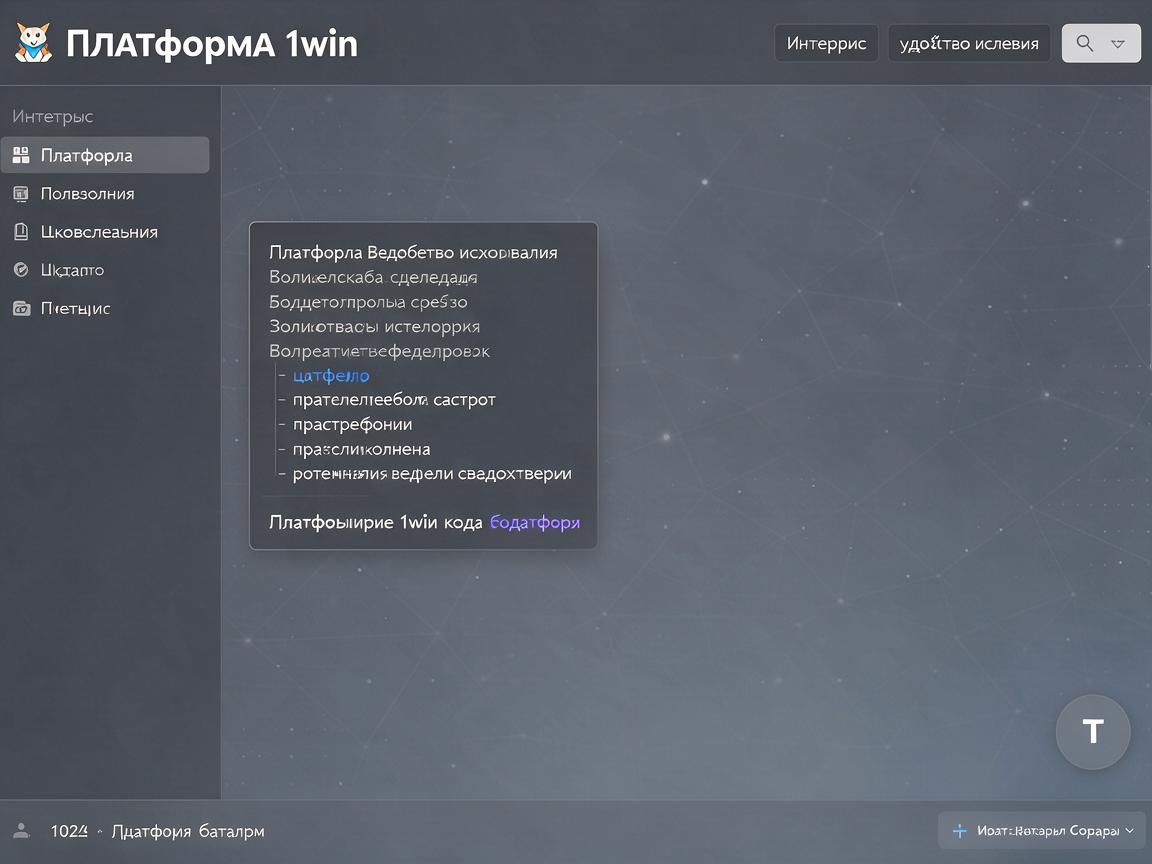Choose the list entry ending in састрот
The image size is (1152, 864).
(x=394, y=400)
